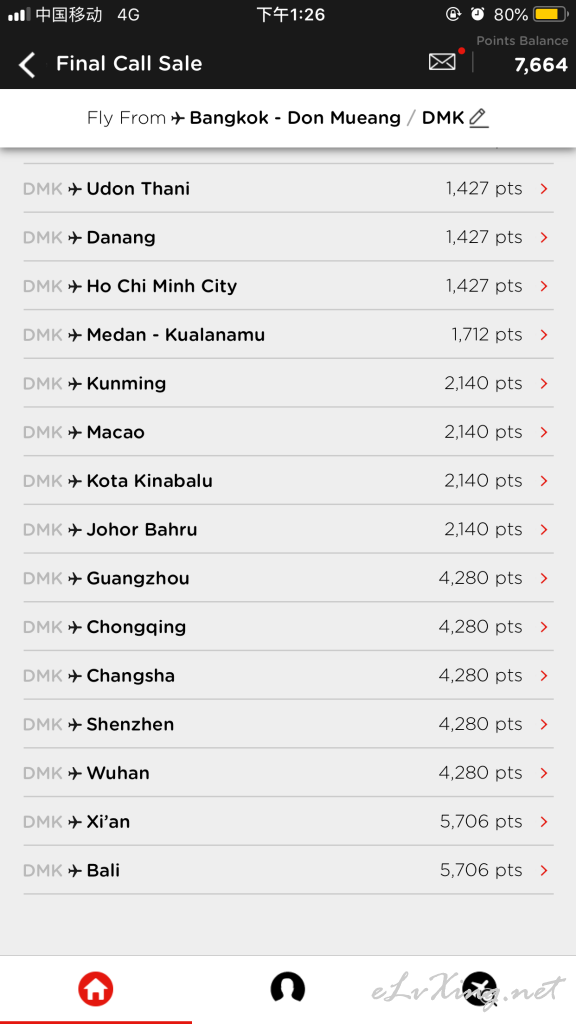Tap the pencil edit icon next to DMK

point(479,118)
